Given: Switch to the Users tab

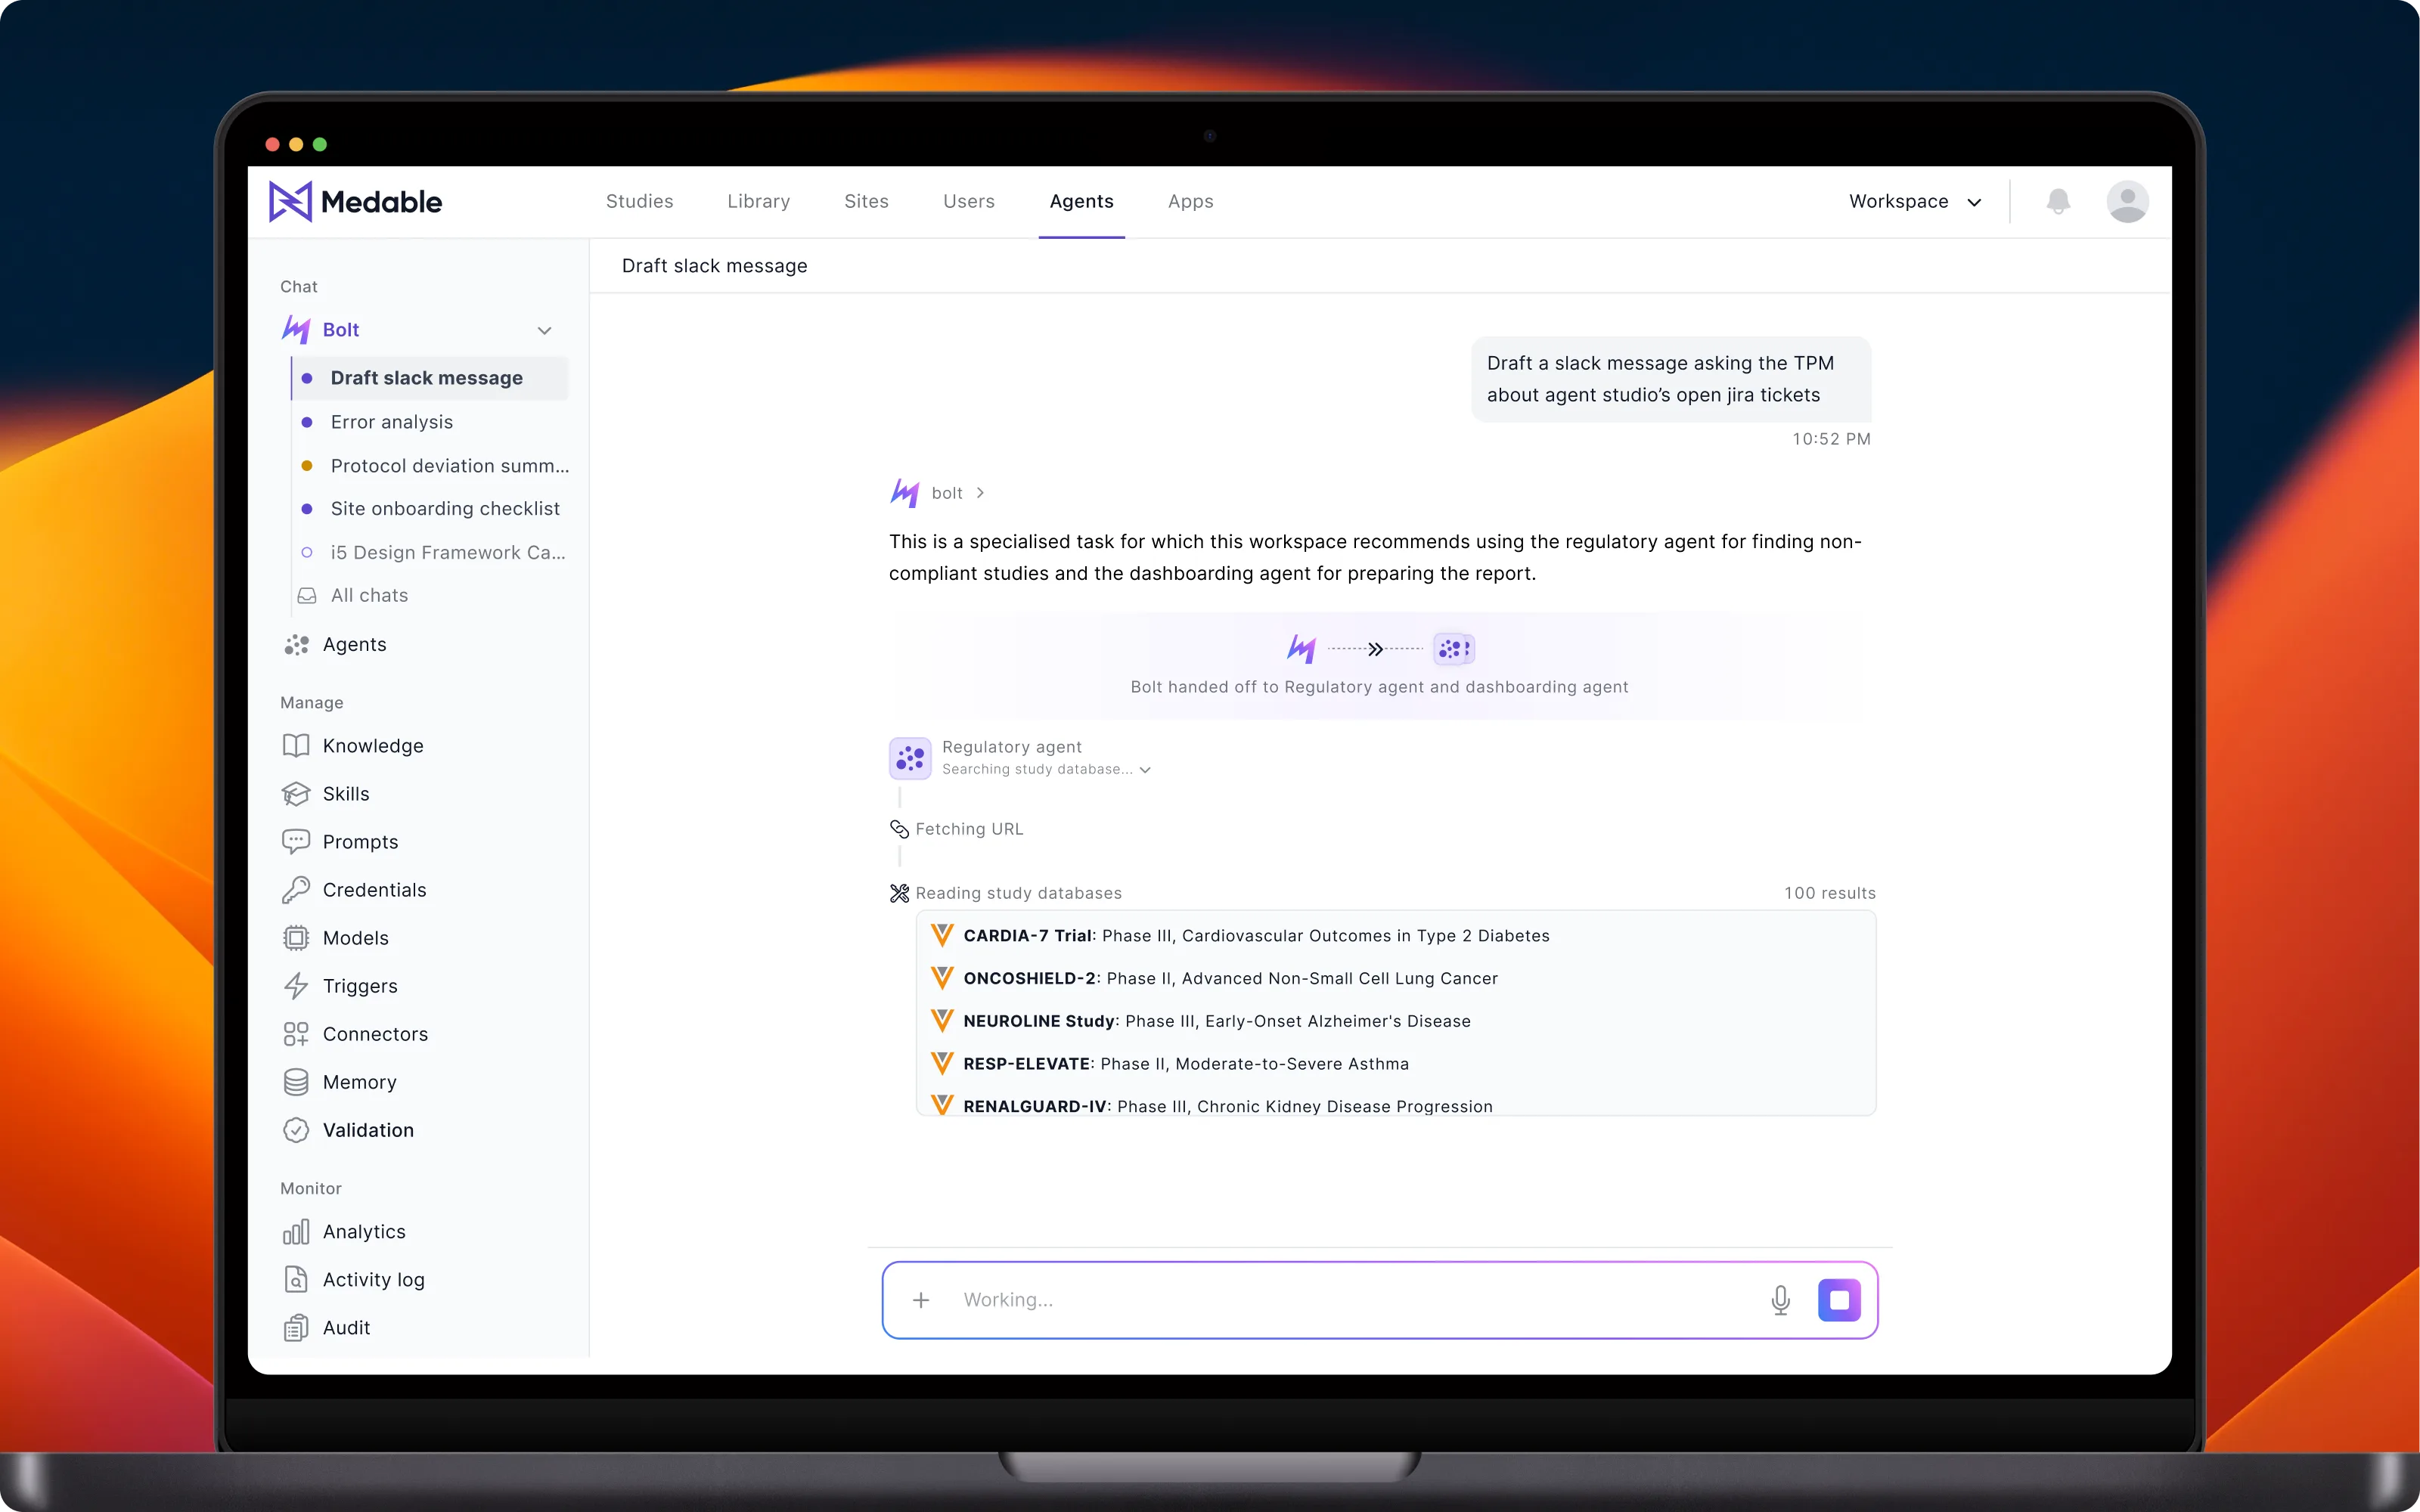Looking at the screenshot, I should pos(969,202).
